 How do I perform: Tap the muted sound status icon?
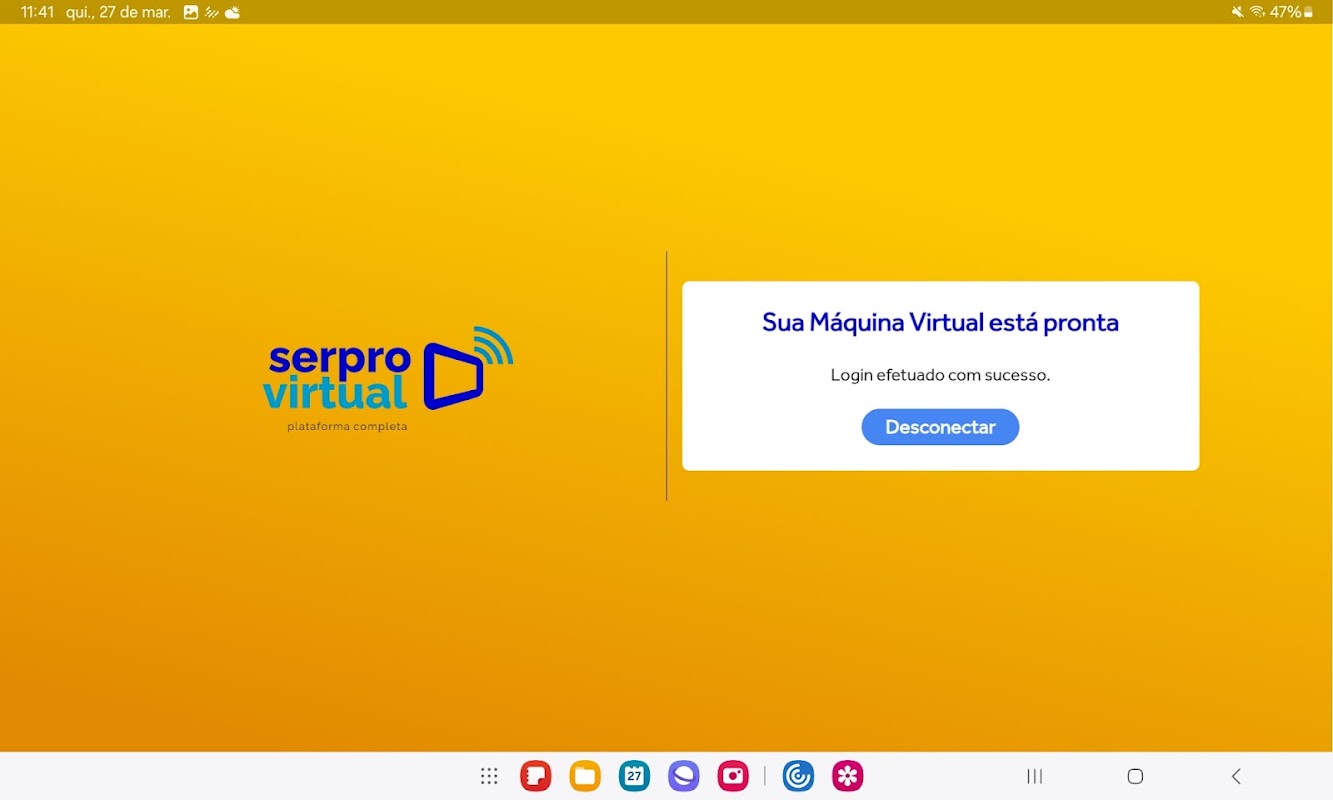(x=1238, y=12)
